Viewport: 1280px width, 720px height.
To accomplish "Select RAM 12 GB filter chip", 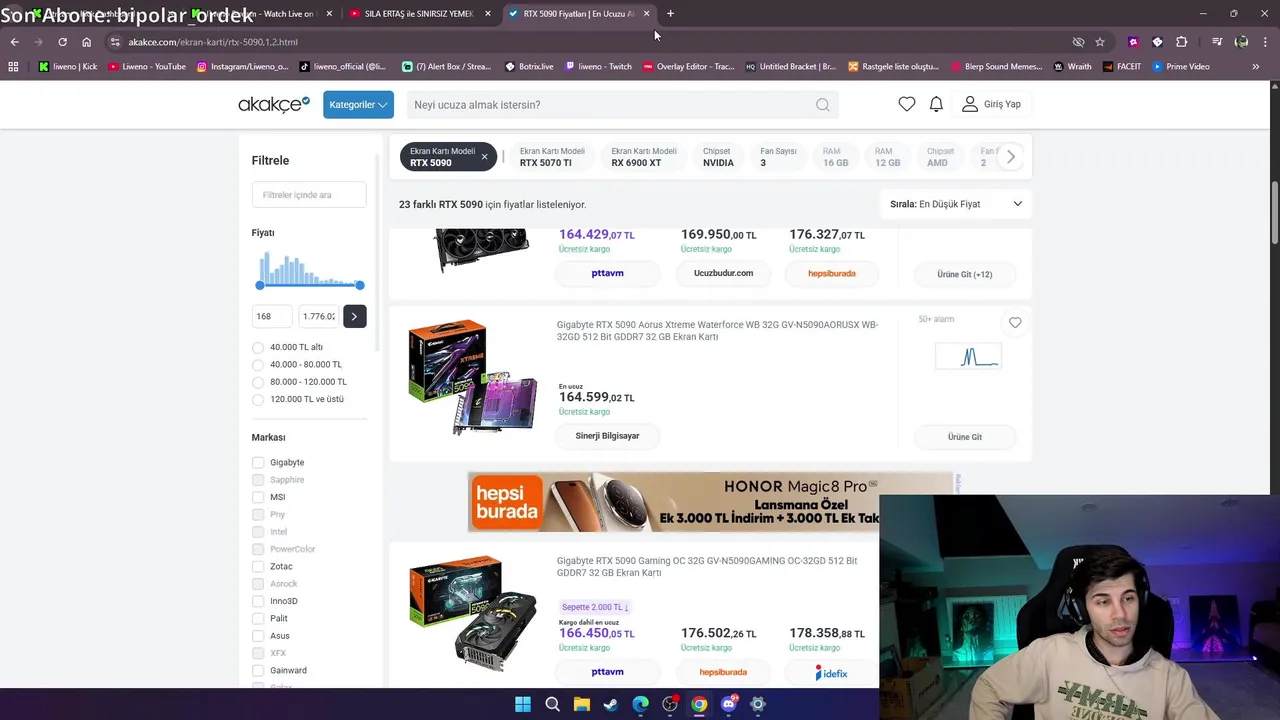I will [887, 157].
